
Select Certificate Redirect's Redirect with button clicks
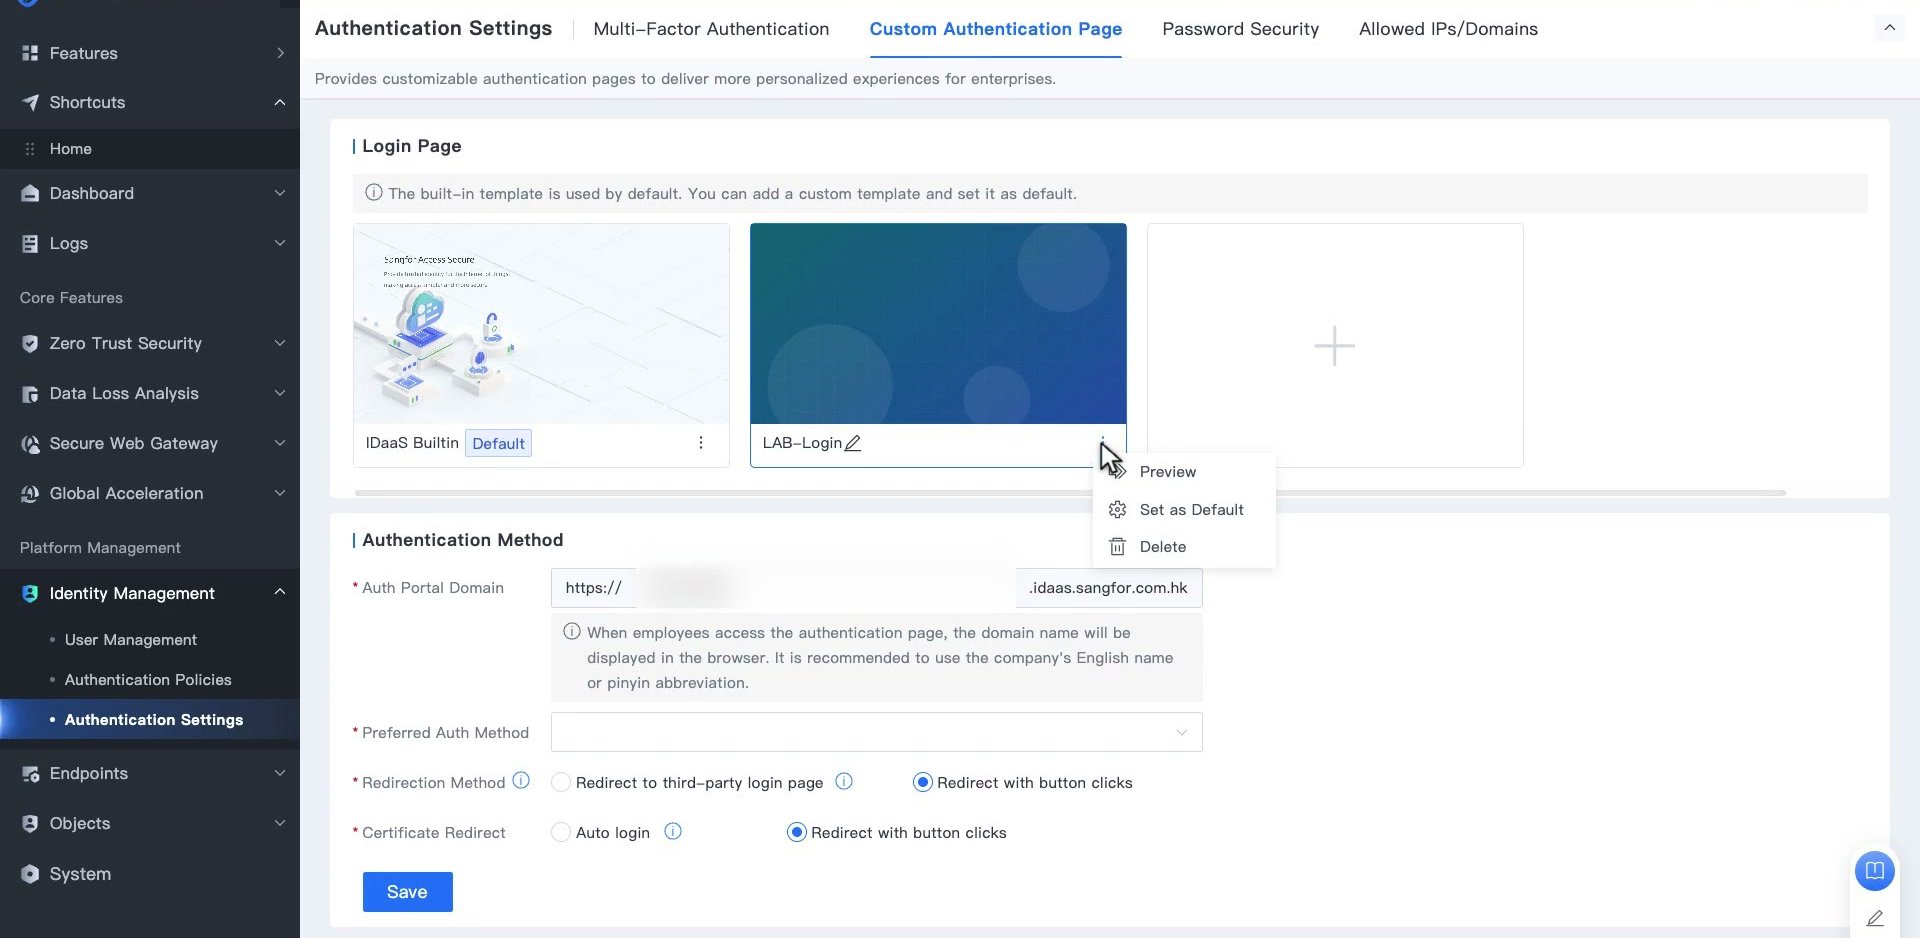[x=797, y=832]
